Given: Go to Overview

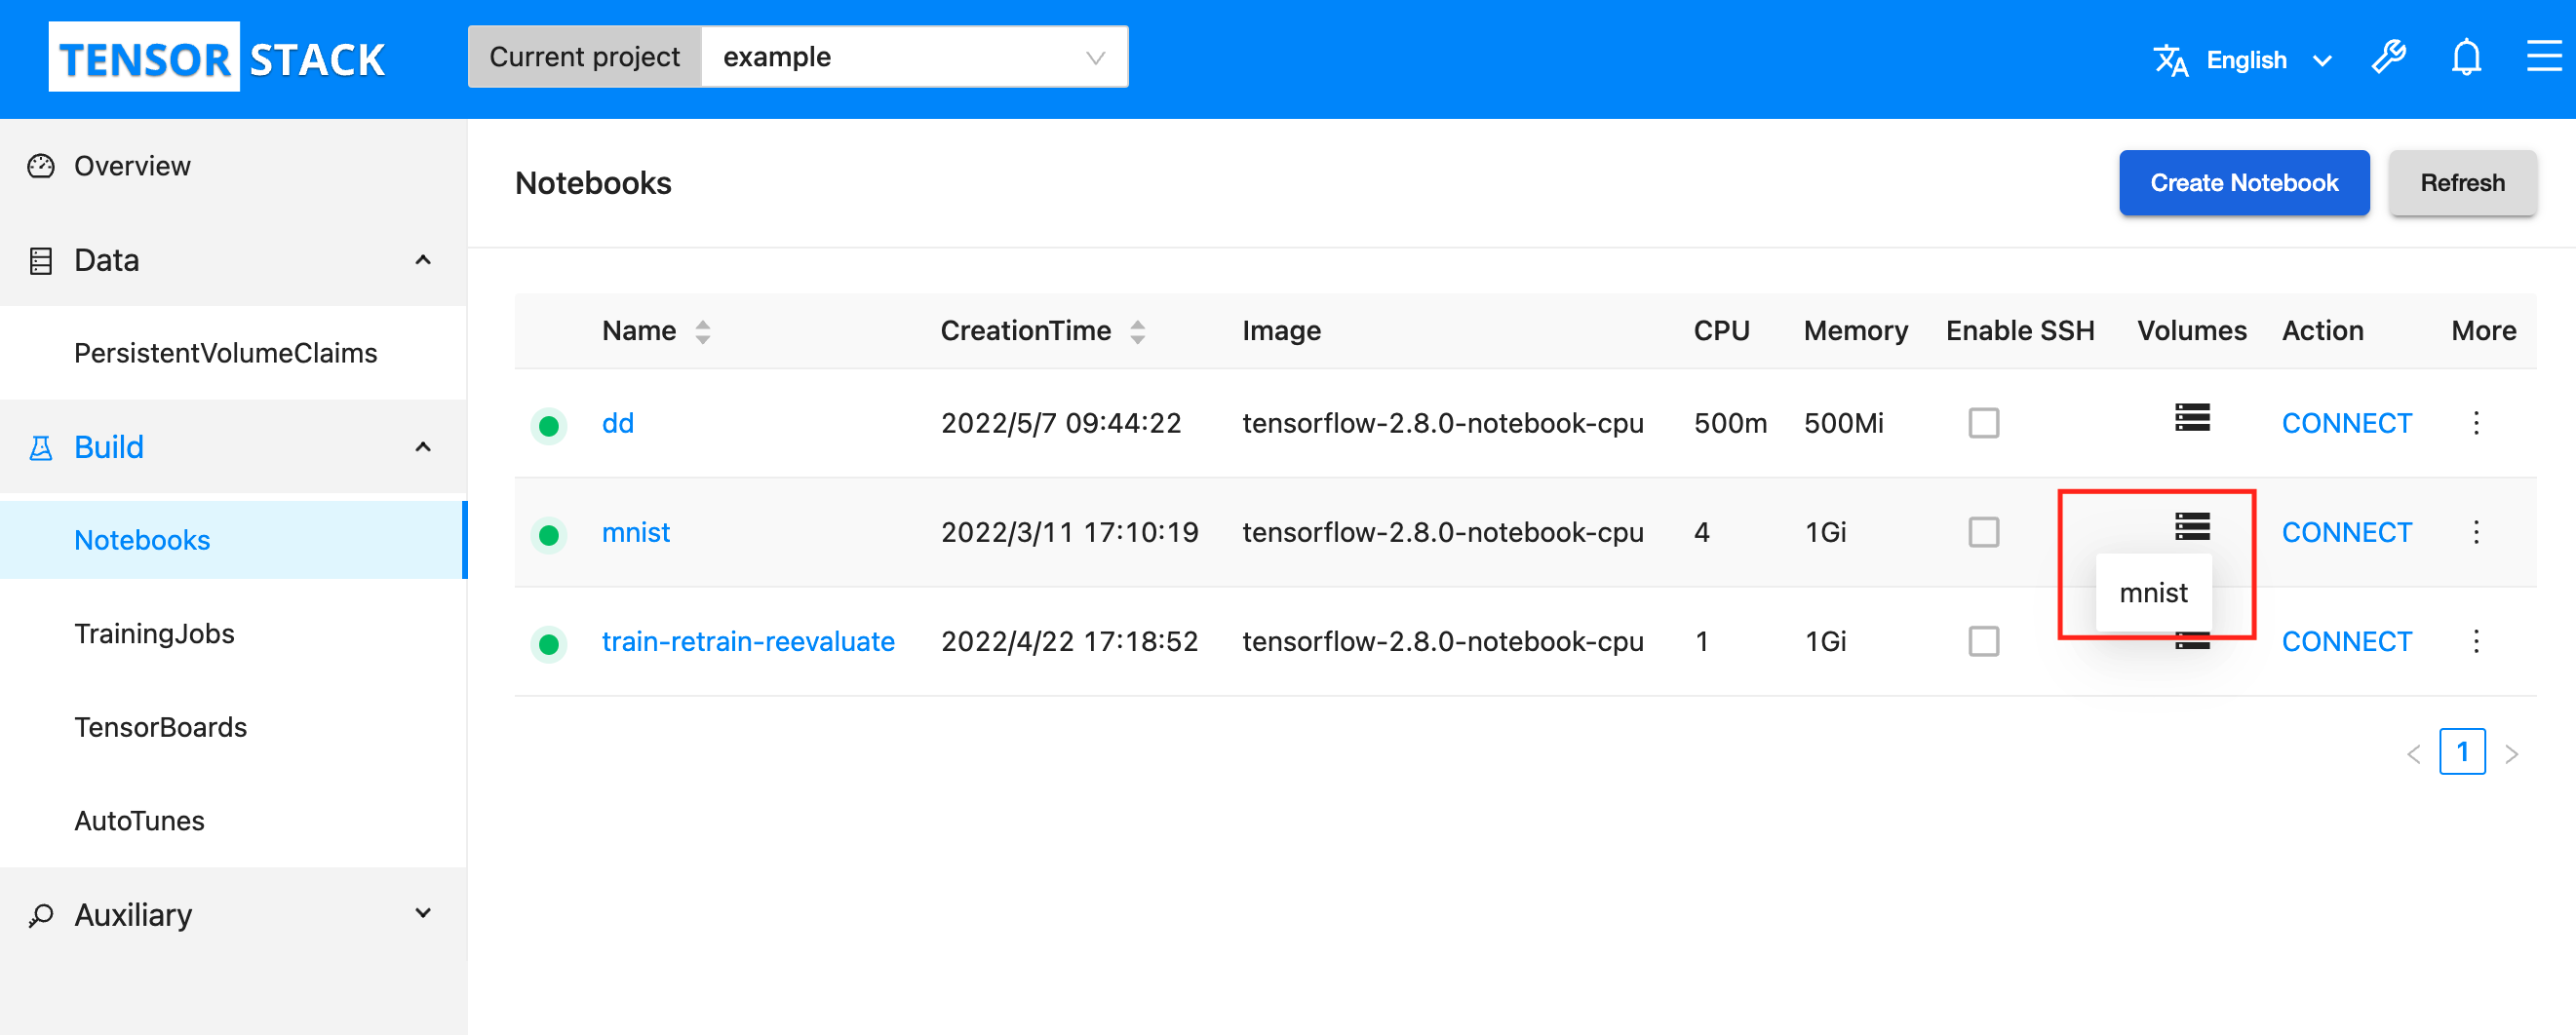Looking at the screenshot, I should coord(233,166).
